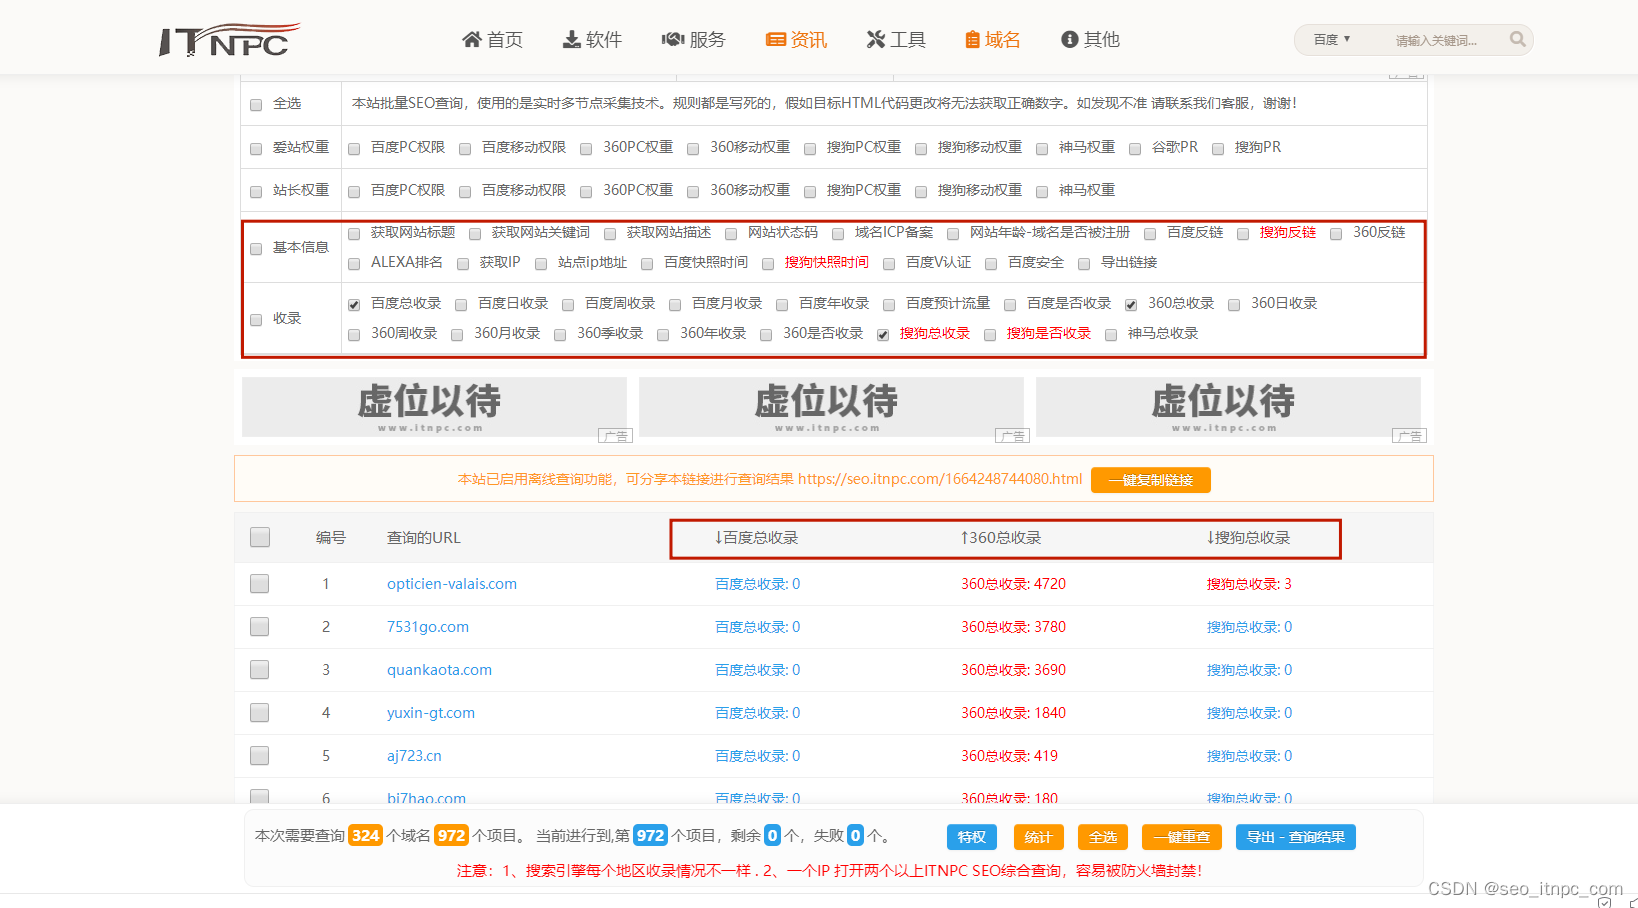Click 360总收录: 419 result
The width and height of the screenshot is (1638, 908).
coord(1009,756)
